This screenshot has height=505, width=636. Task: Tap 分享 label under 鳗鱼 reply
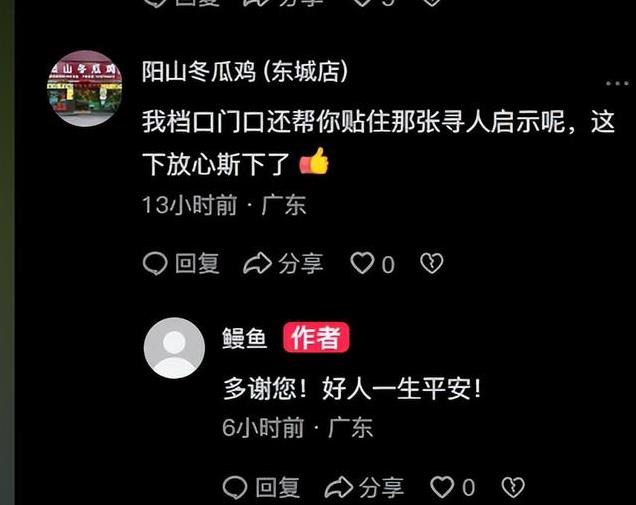click(x=381, y=488)
